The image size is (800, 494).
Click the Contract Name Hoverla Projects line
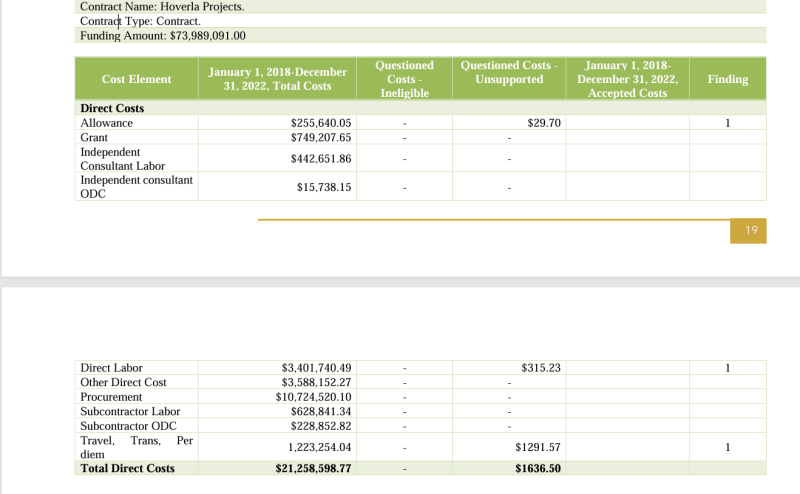coord(161,6)
